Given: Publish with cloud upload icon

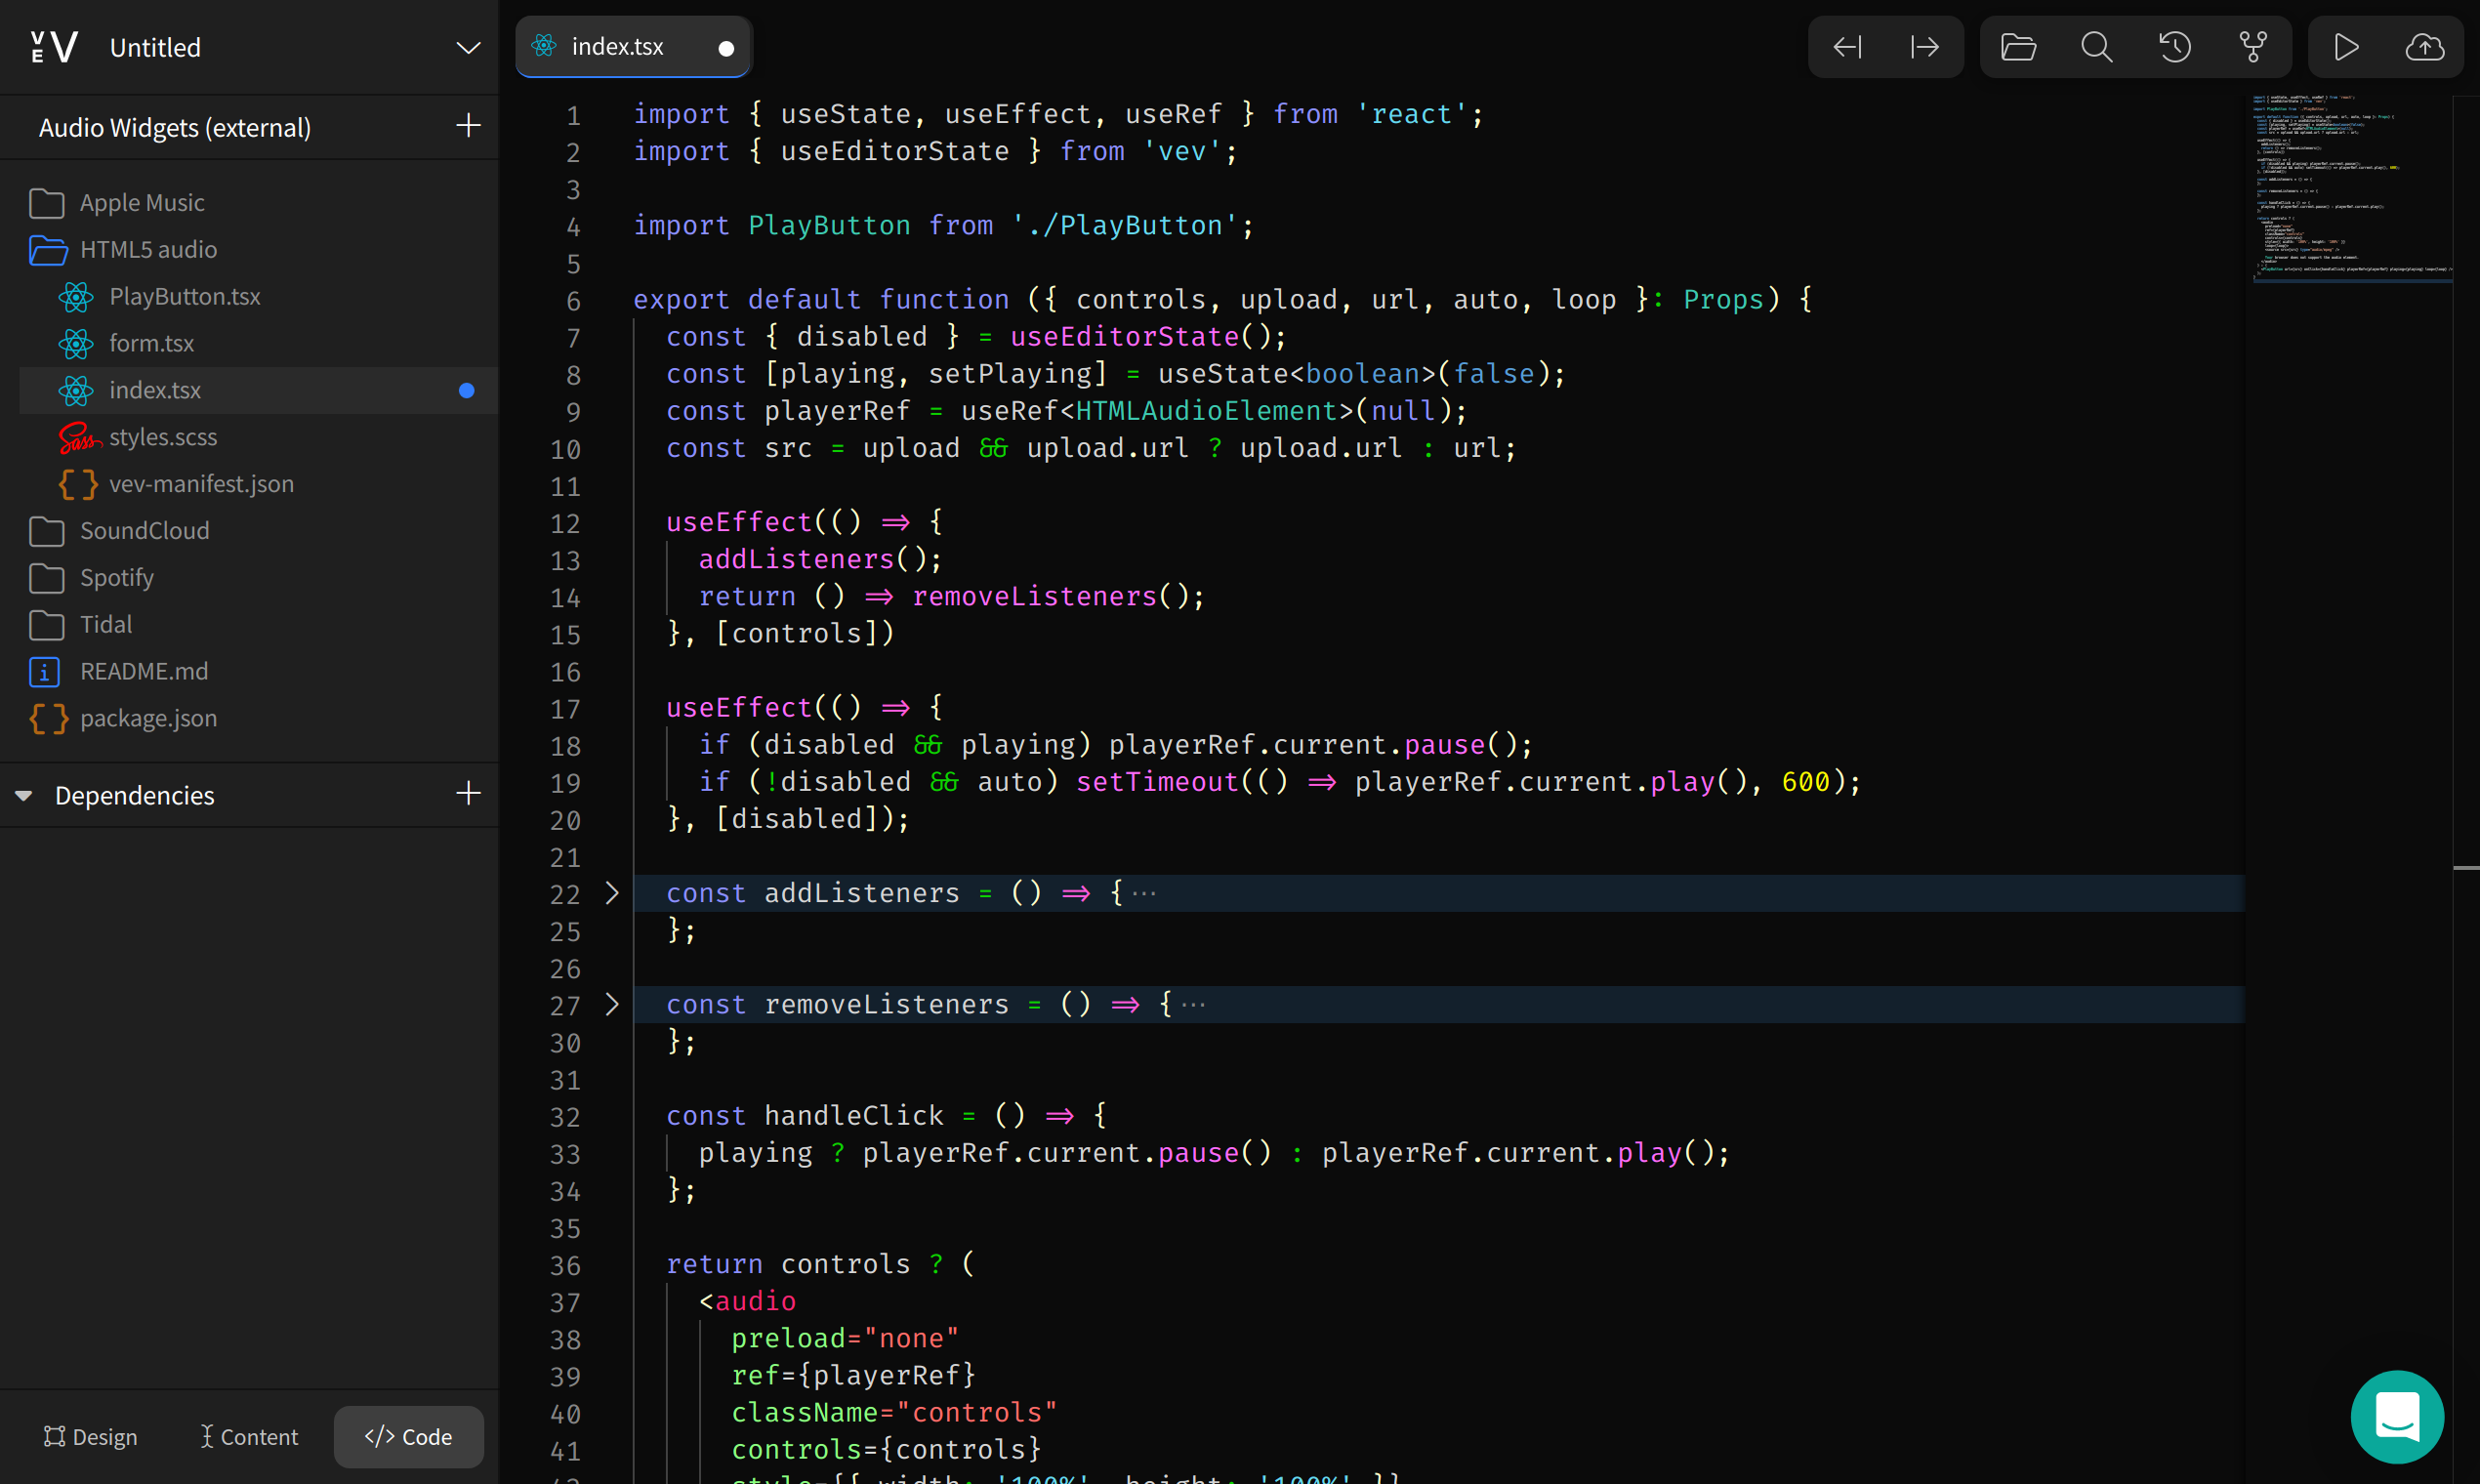Looking at the screenshot, I should (2424, 47).
